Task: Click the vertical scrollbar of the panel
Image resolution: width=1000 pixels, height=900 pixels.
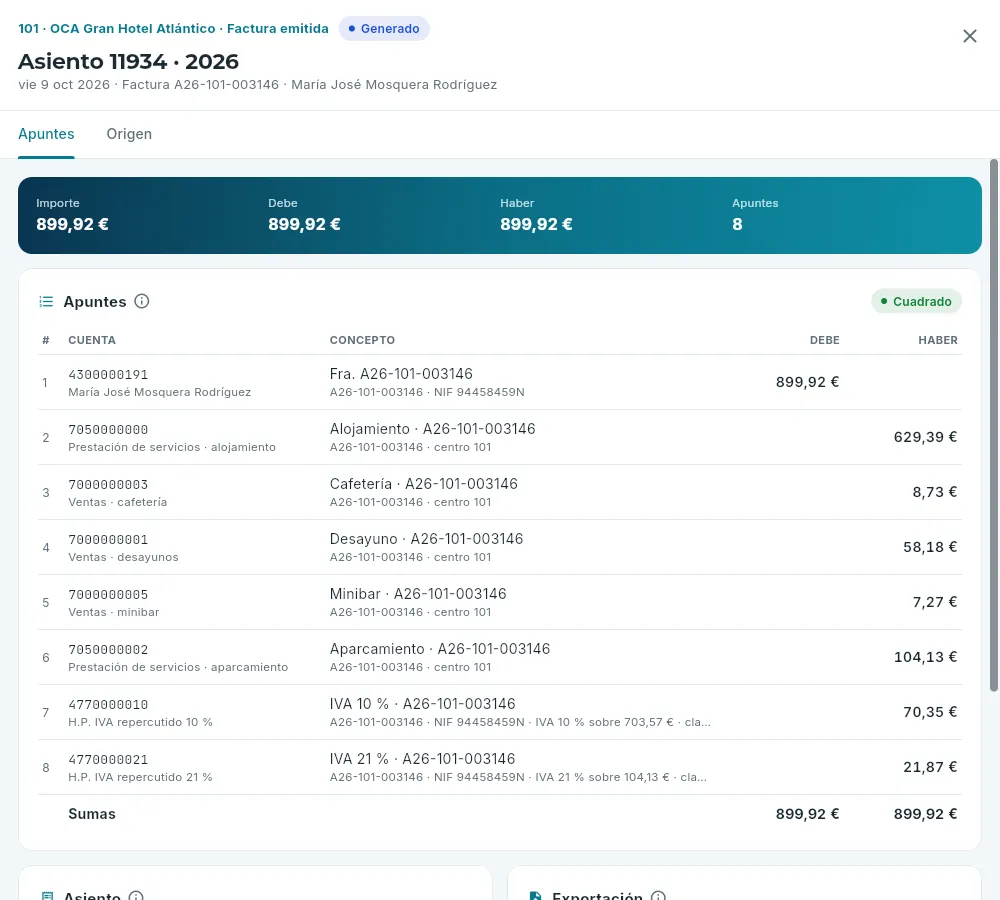Action: (994, 425)
